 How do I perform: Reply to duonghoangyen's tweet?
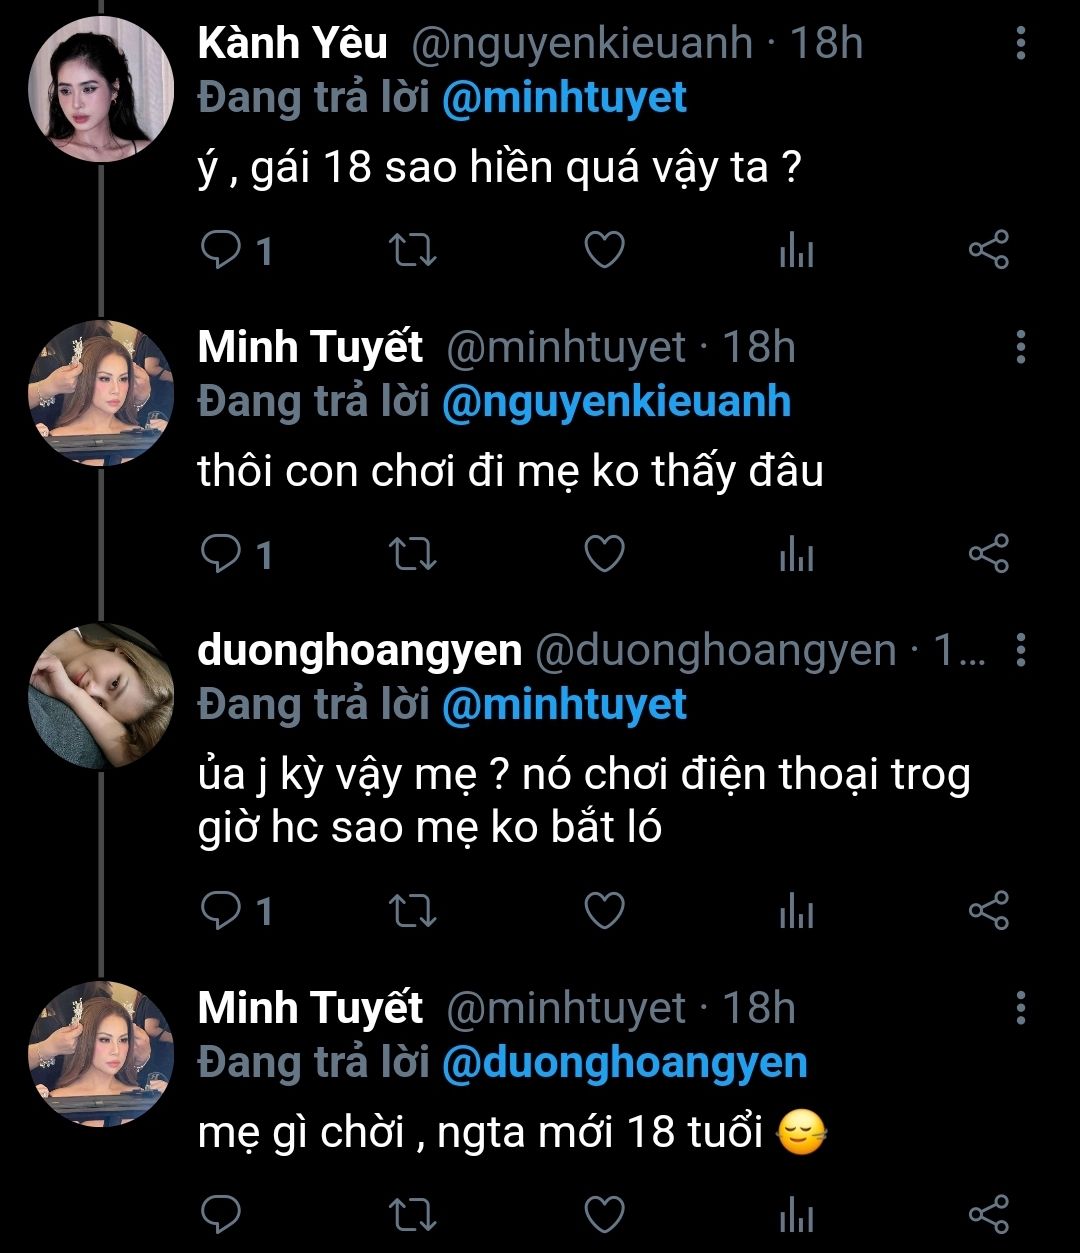click(x=220, y=911)
